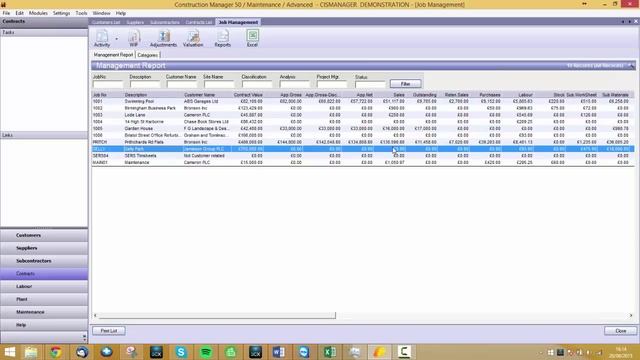640x360 pixels.
Task: Click the Filter button
Action: coord(405,84)
